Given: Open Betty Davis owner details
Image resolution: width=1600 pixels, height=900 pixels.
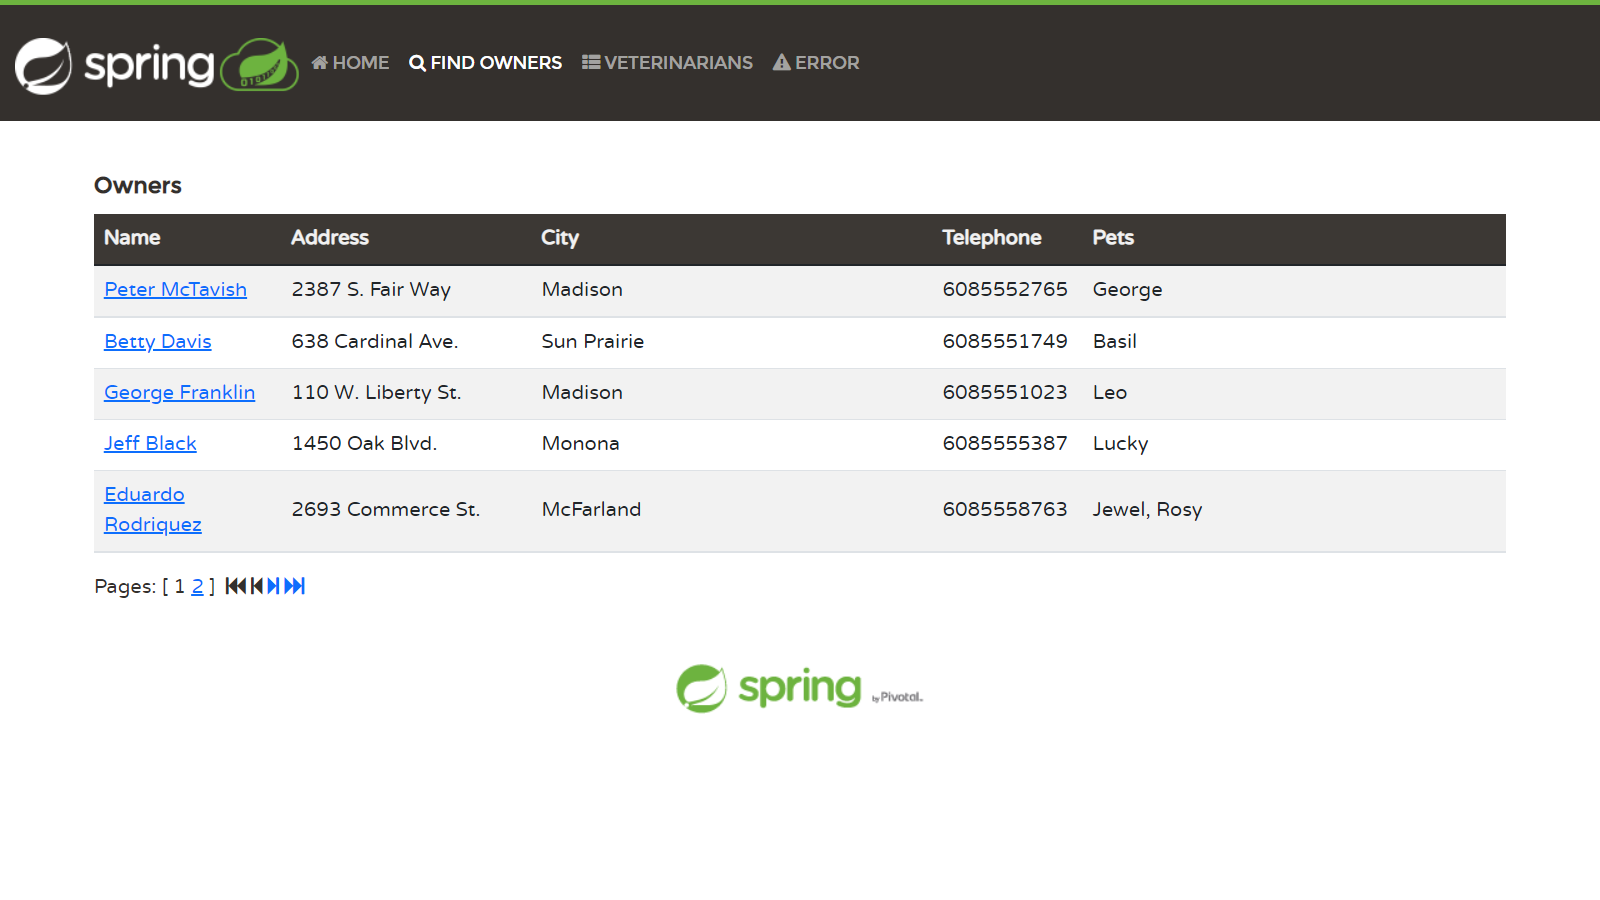Looking at the screenshot, I should coord(158,342).
